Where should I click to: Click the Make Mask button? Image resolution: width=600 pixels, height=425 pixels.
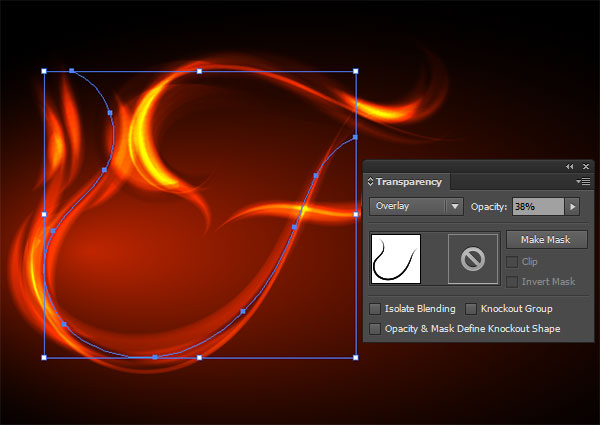point(546,239)
